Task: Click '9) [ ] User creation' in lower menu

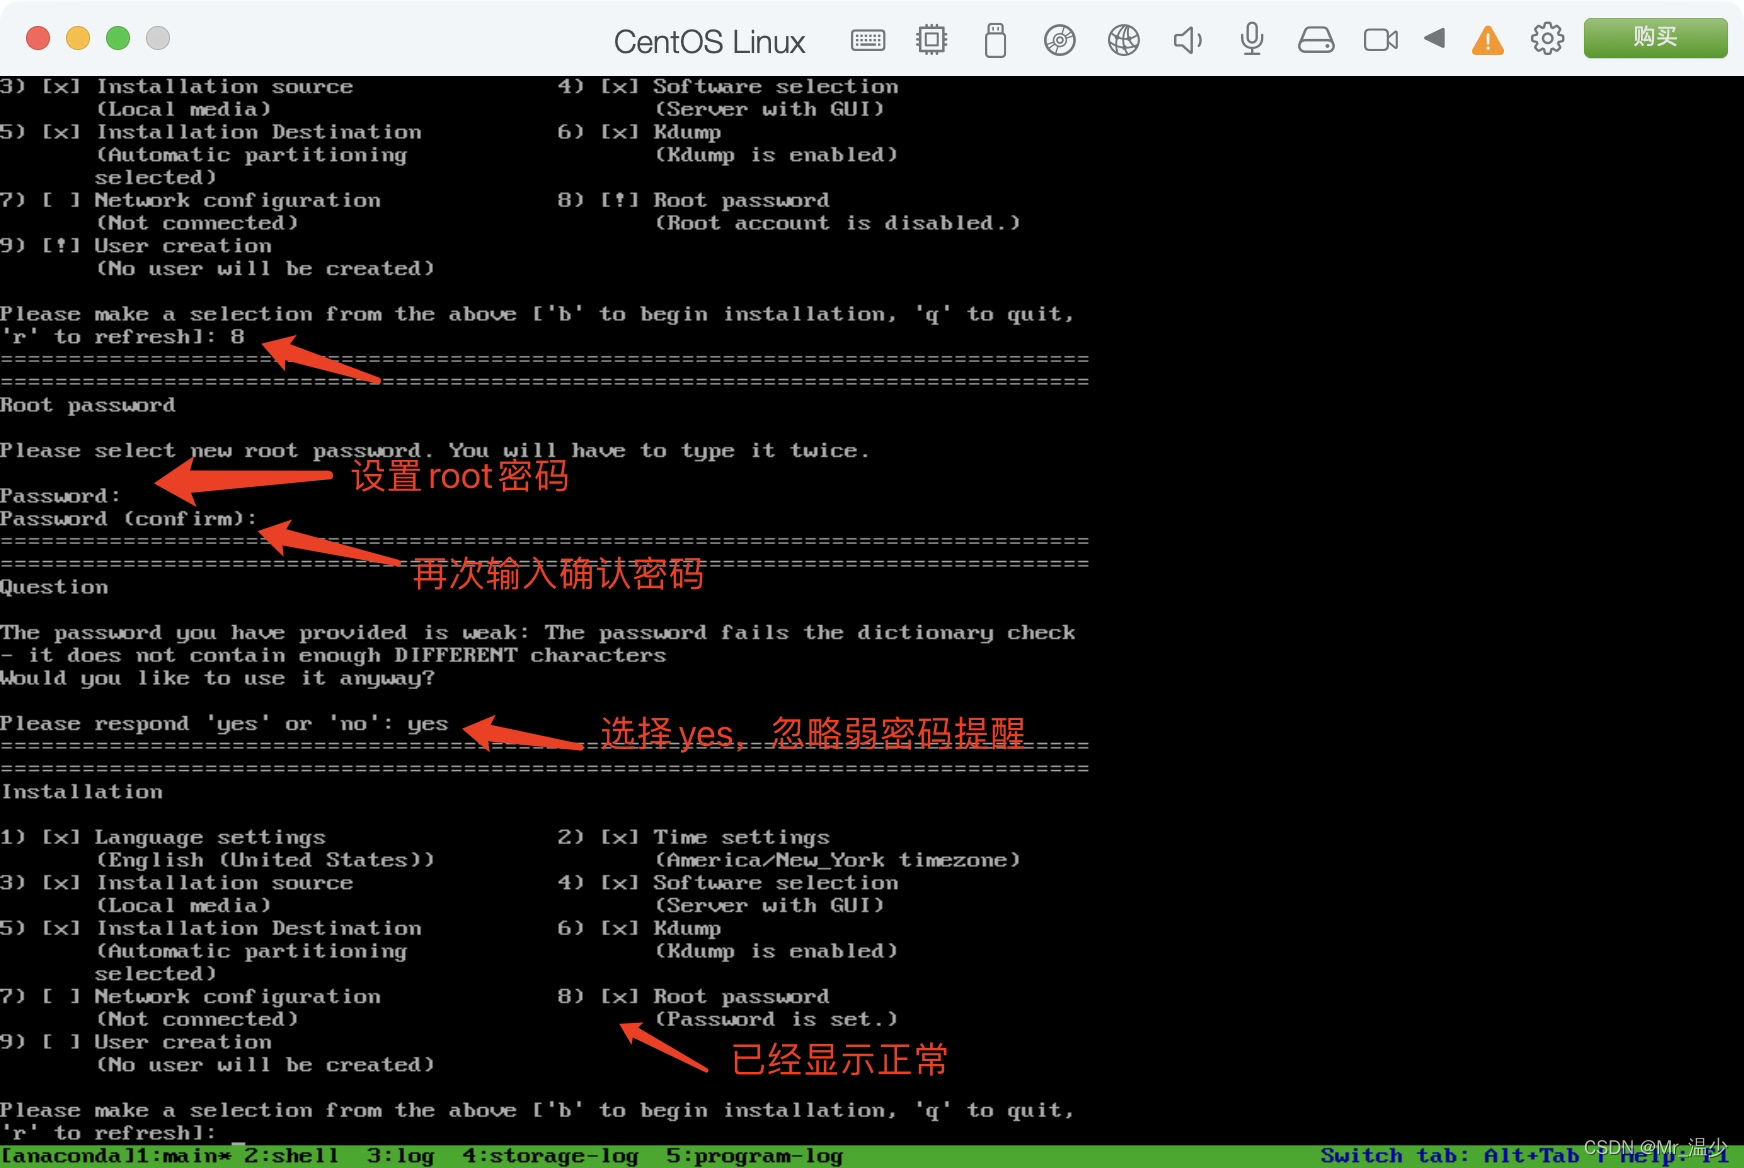Action: pos(136,1042)
